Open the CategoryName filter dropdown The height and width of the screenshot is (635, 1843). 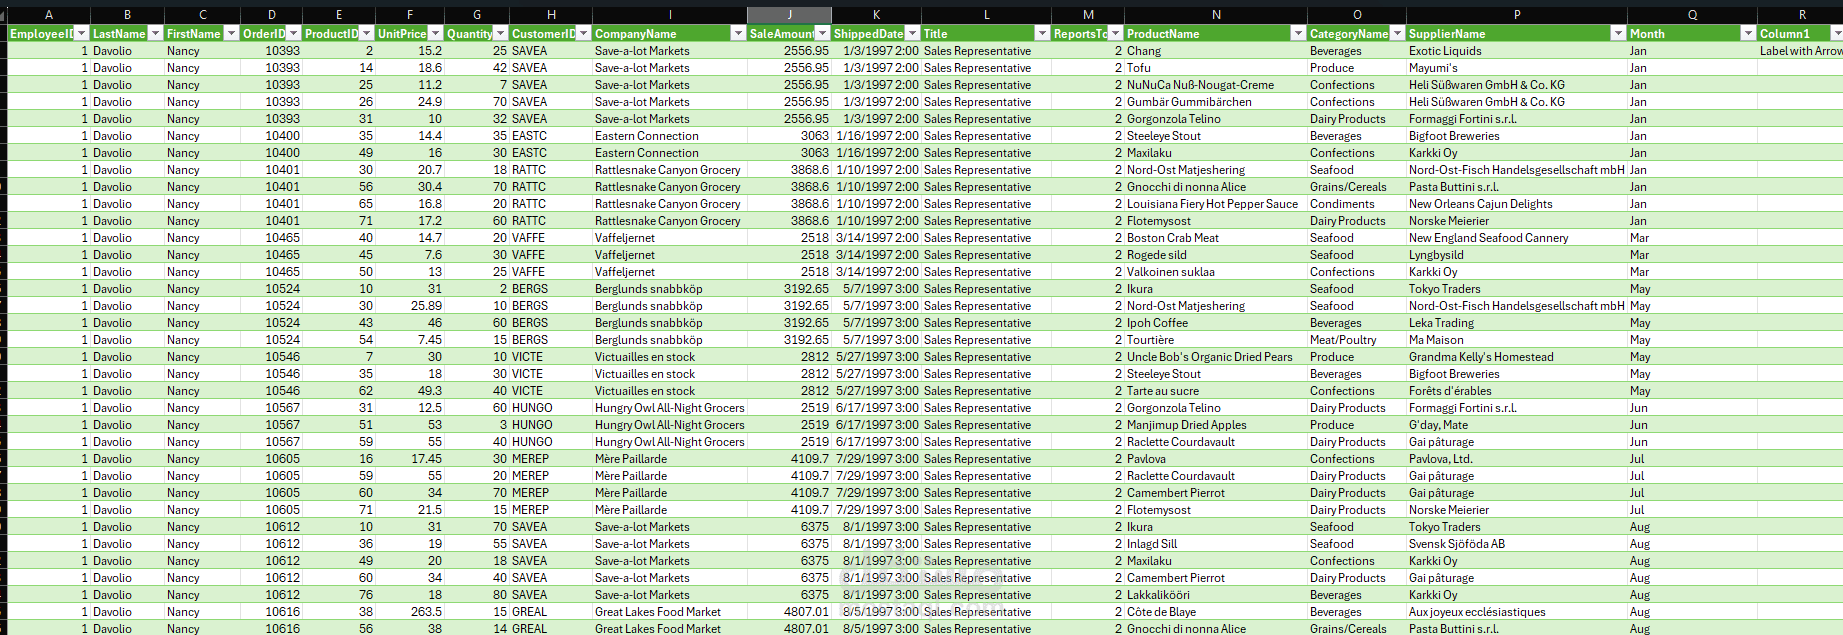1397,33
